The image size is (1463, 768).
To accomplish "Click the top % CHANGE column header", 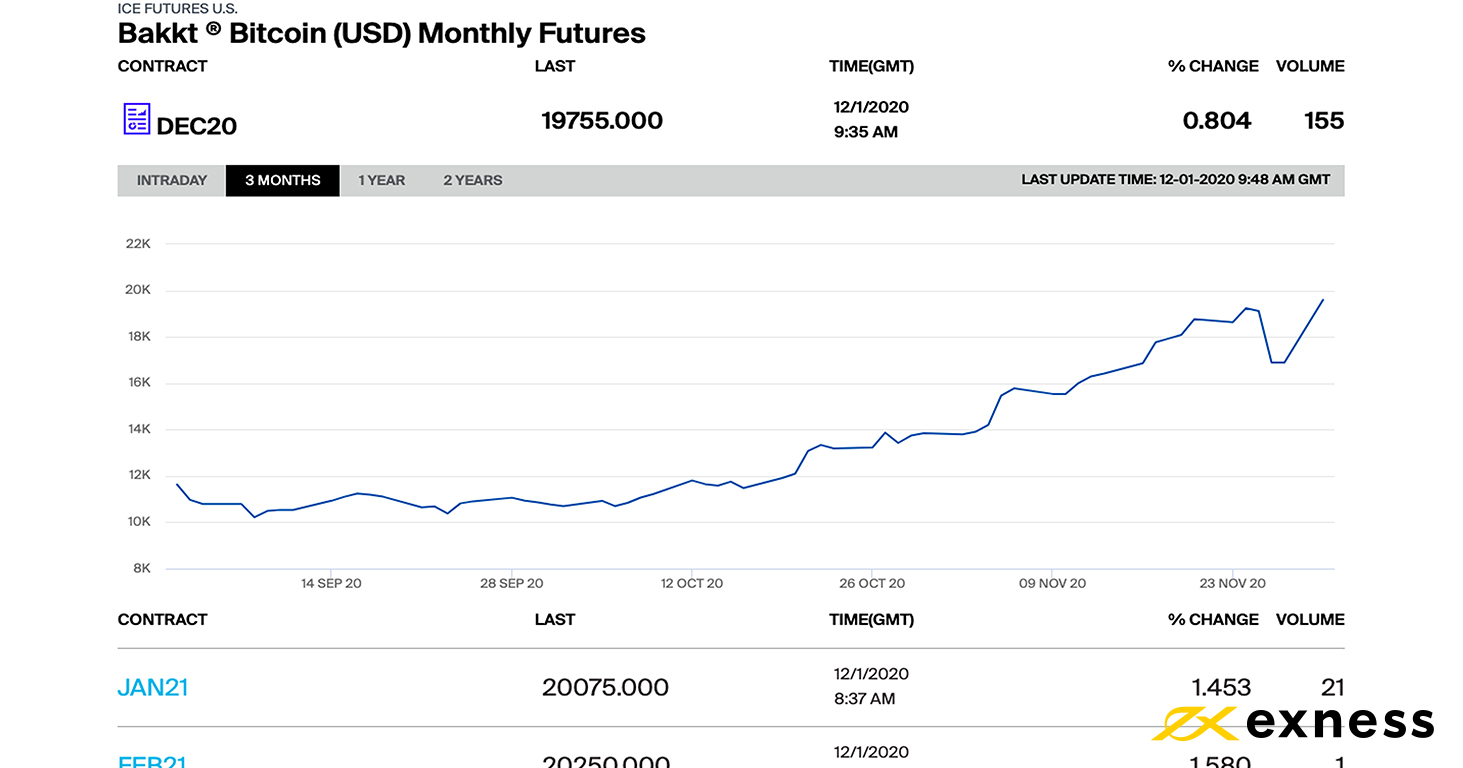I will click(1213, 66).
